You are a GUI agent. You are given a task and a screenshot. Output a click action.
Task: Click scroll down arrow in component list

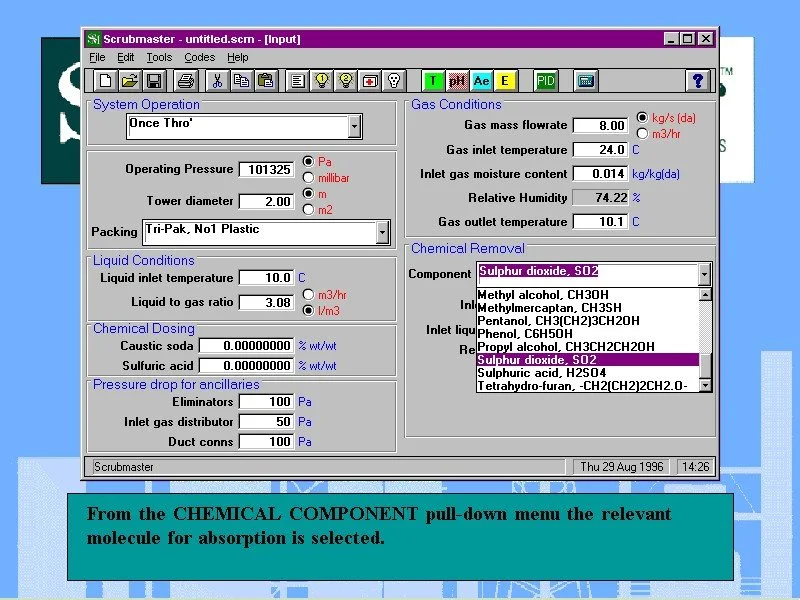[705, 386]
